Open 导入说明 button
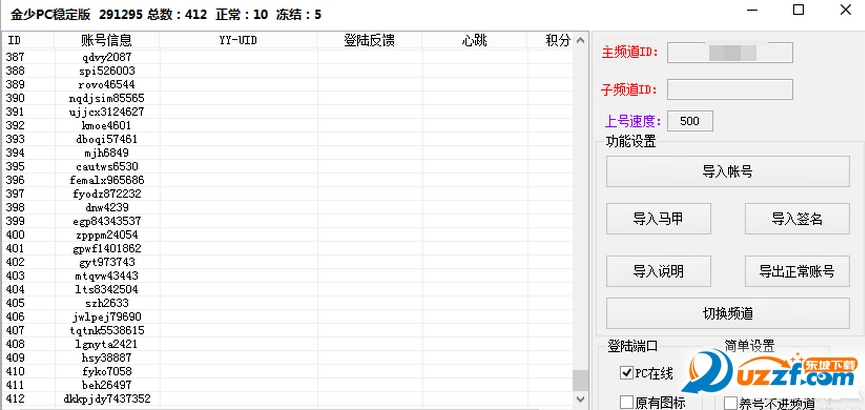 (x=658, y=271)
